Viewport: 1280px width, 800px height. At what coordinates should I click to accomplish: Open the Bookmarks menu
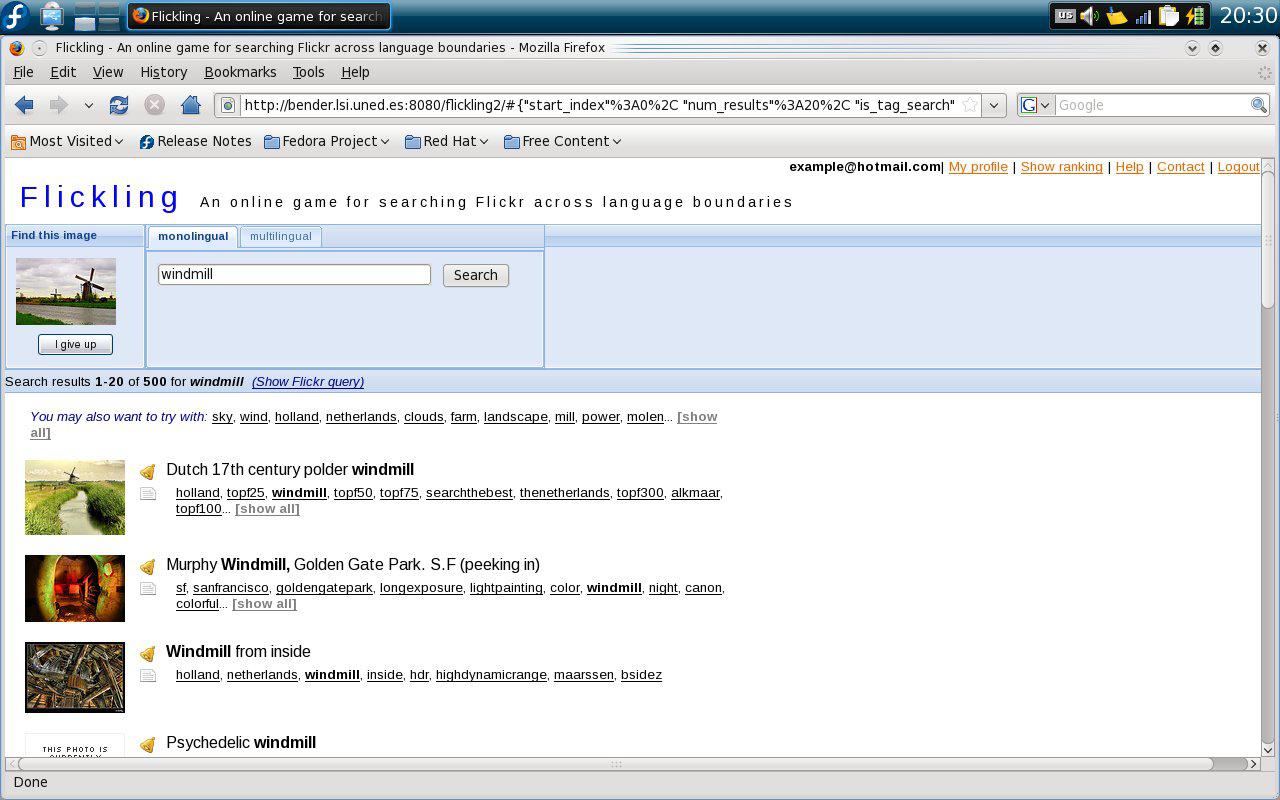240,72
